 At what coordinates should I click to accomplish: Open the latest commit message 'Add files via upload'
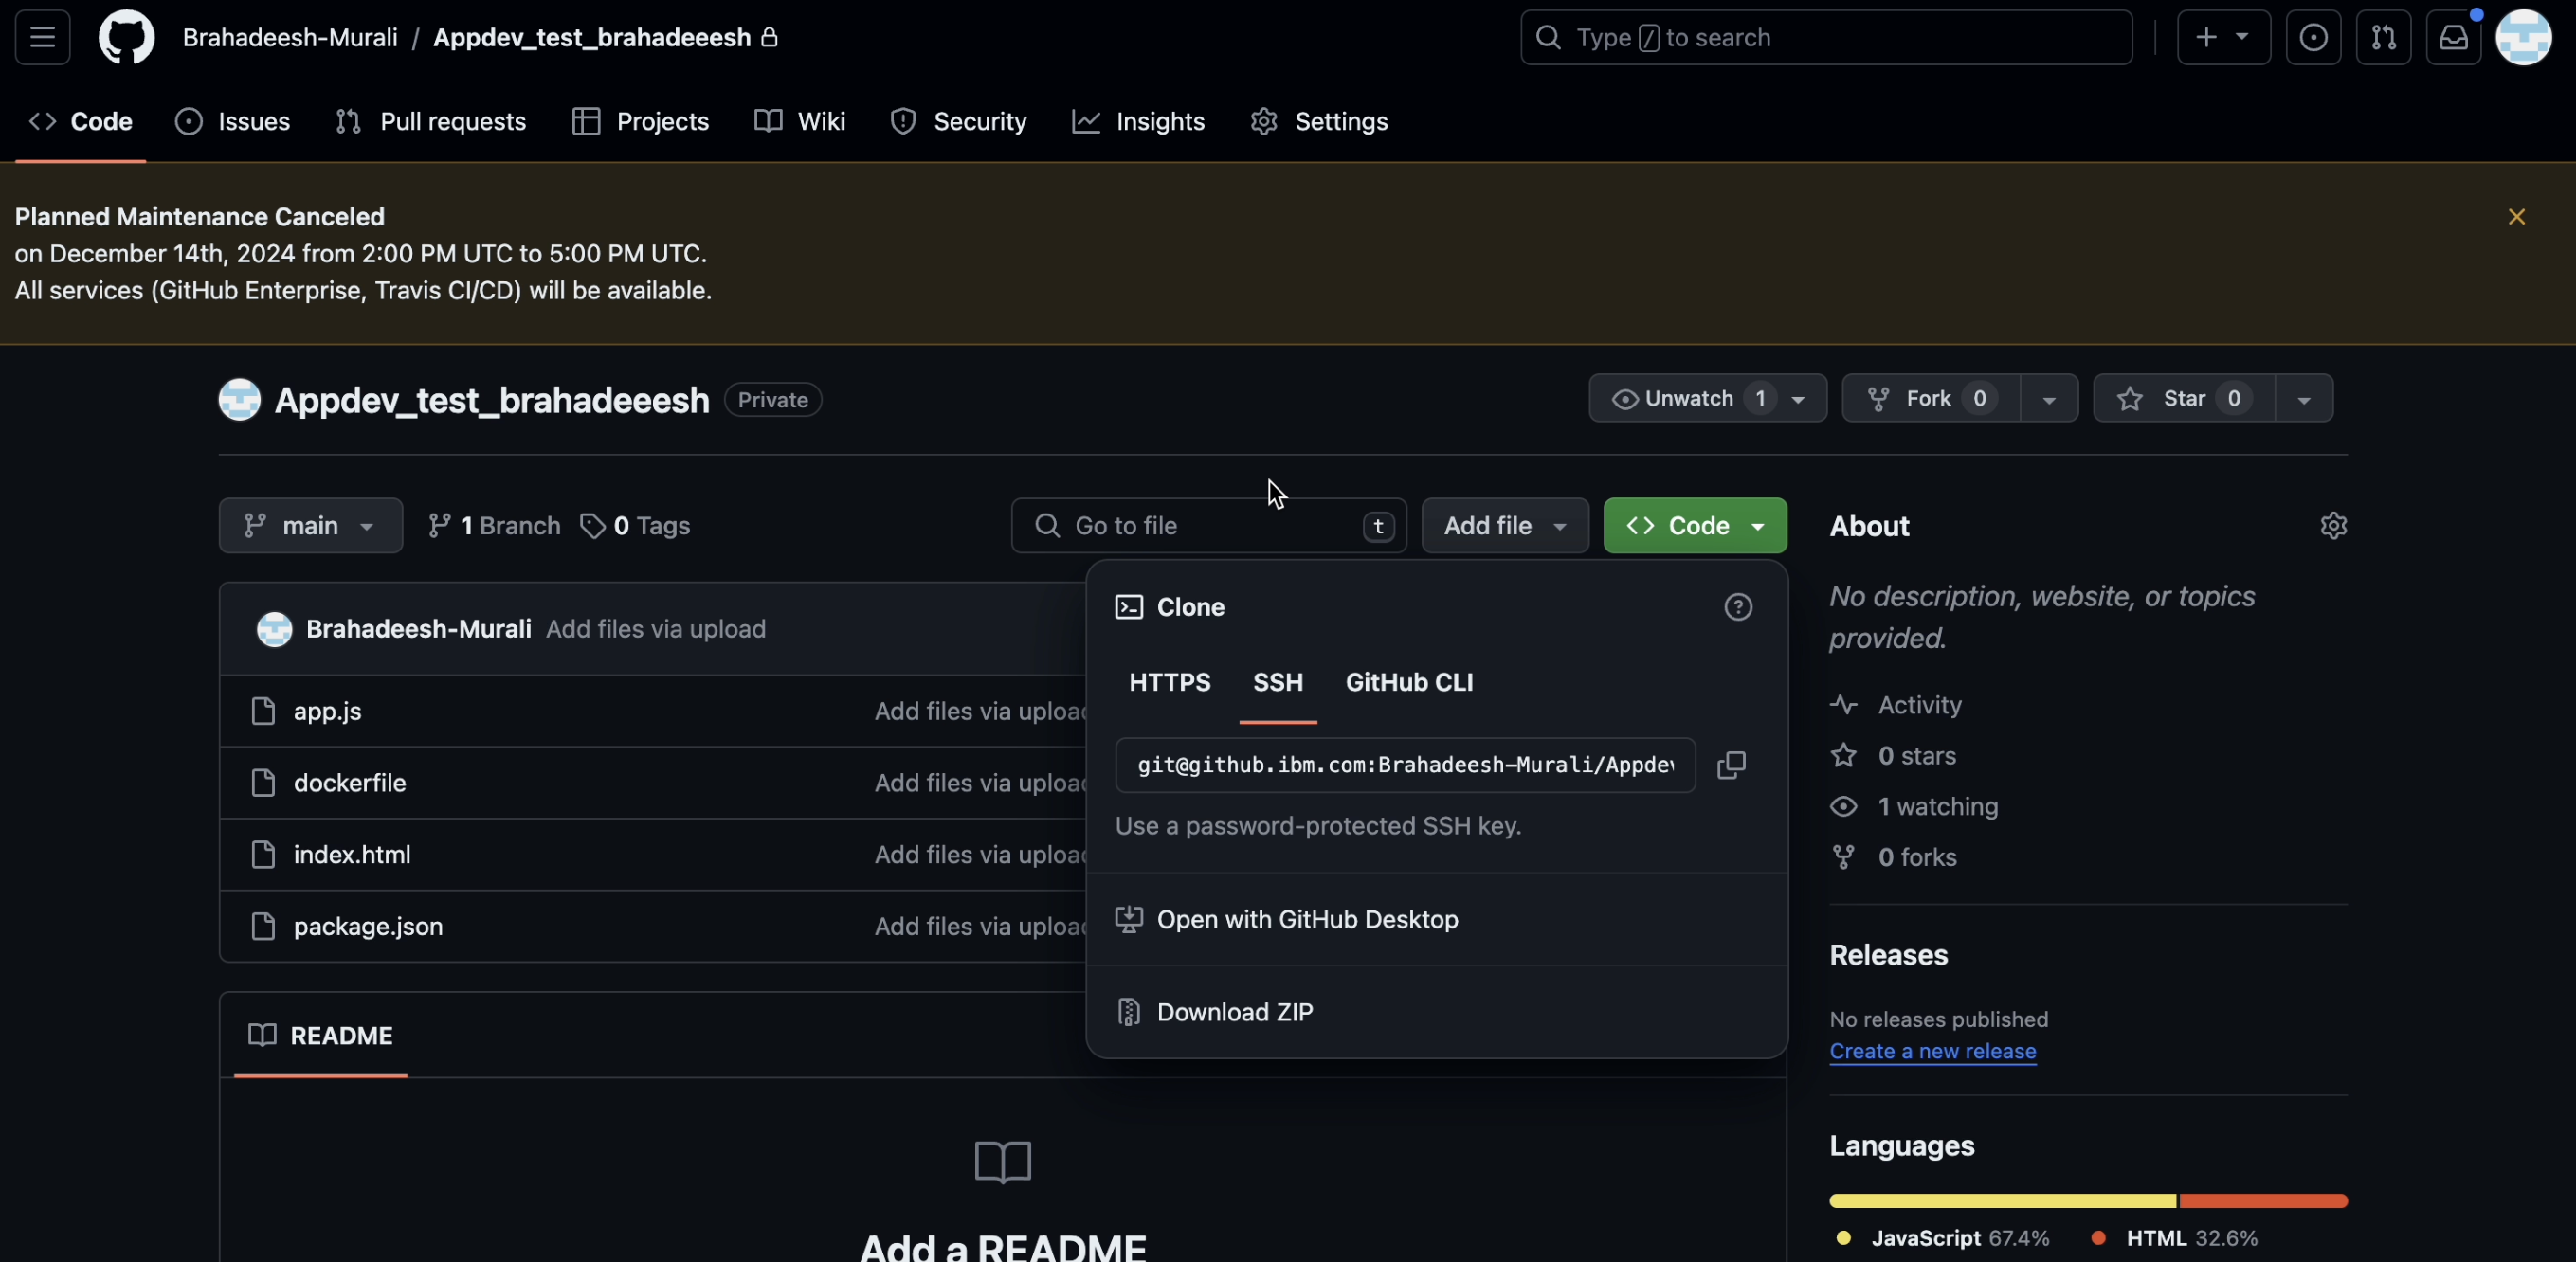[655, 629]
